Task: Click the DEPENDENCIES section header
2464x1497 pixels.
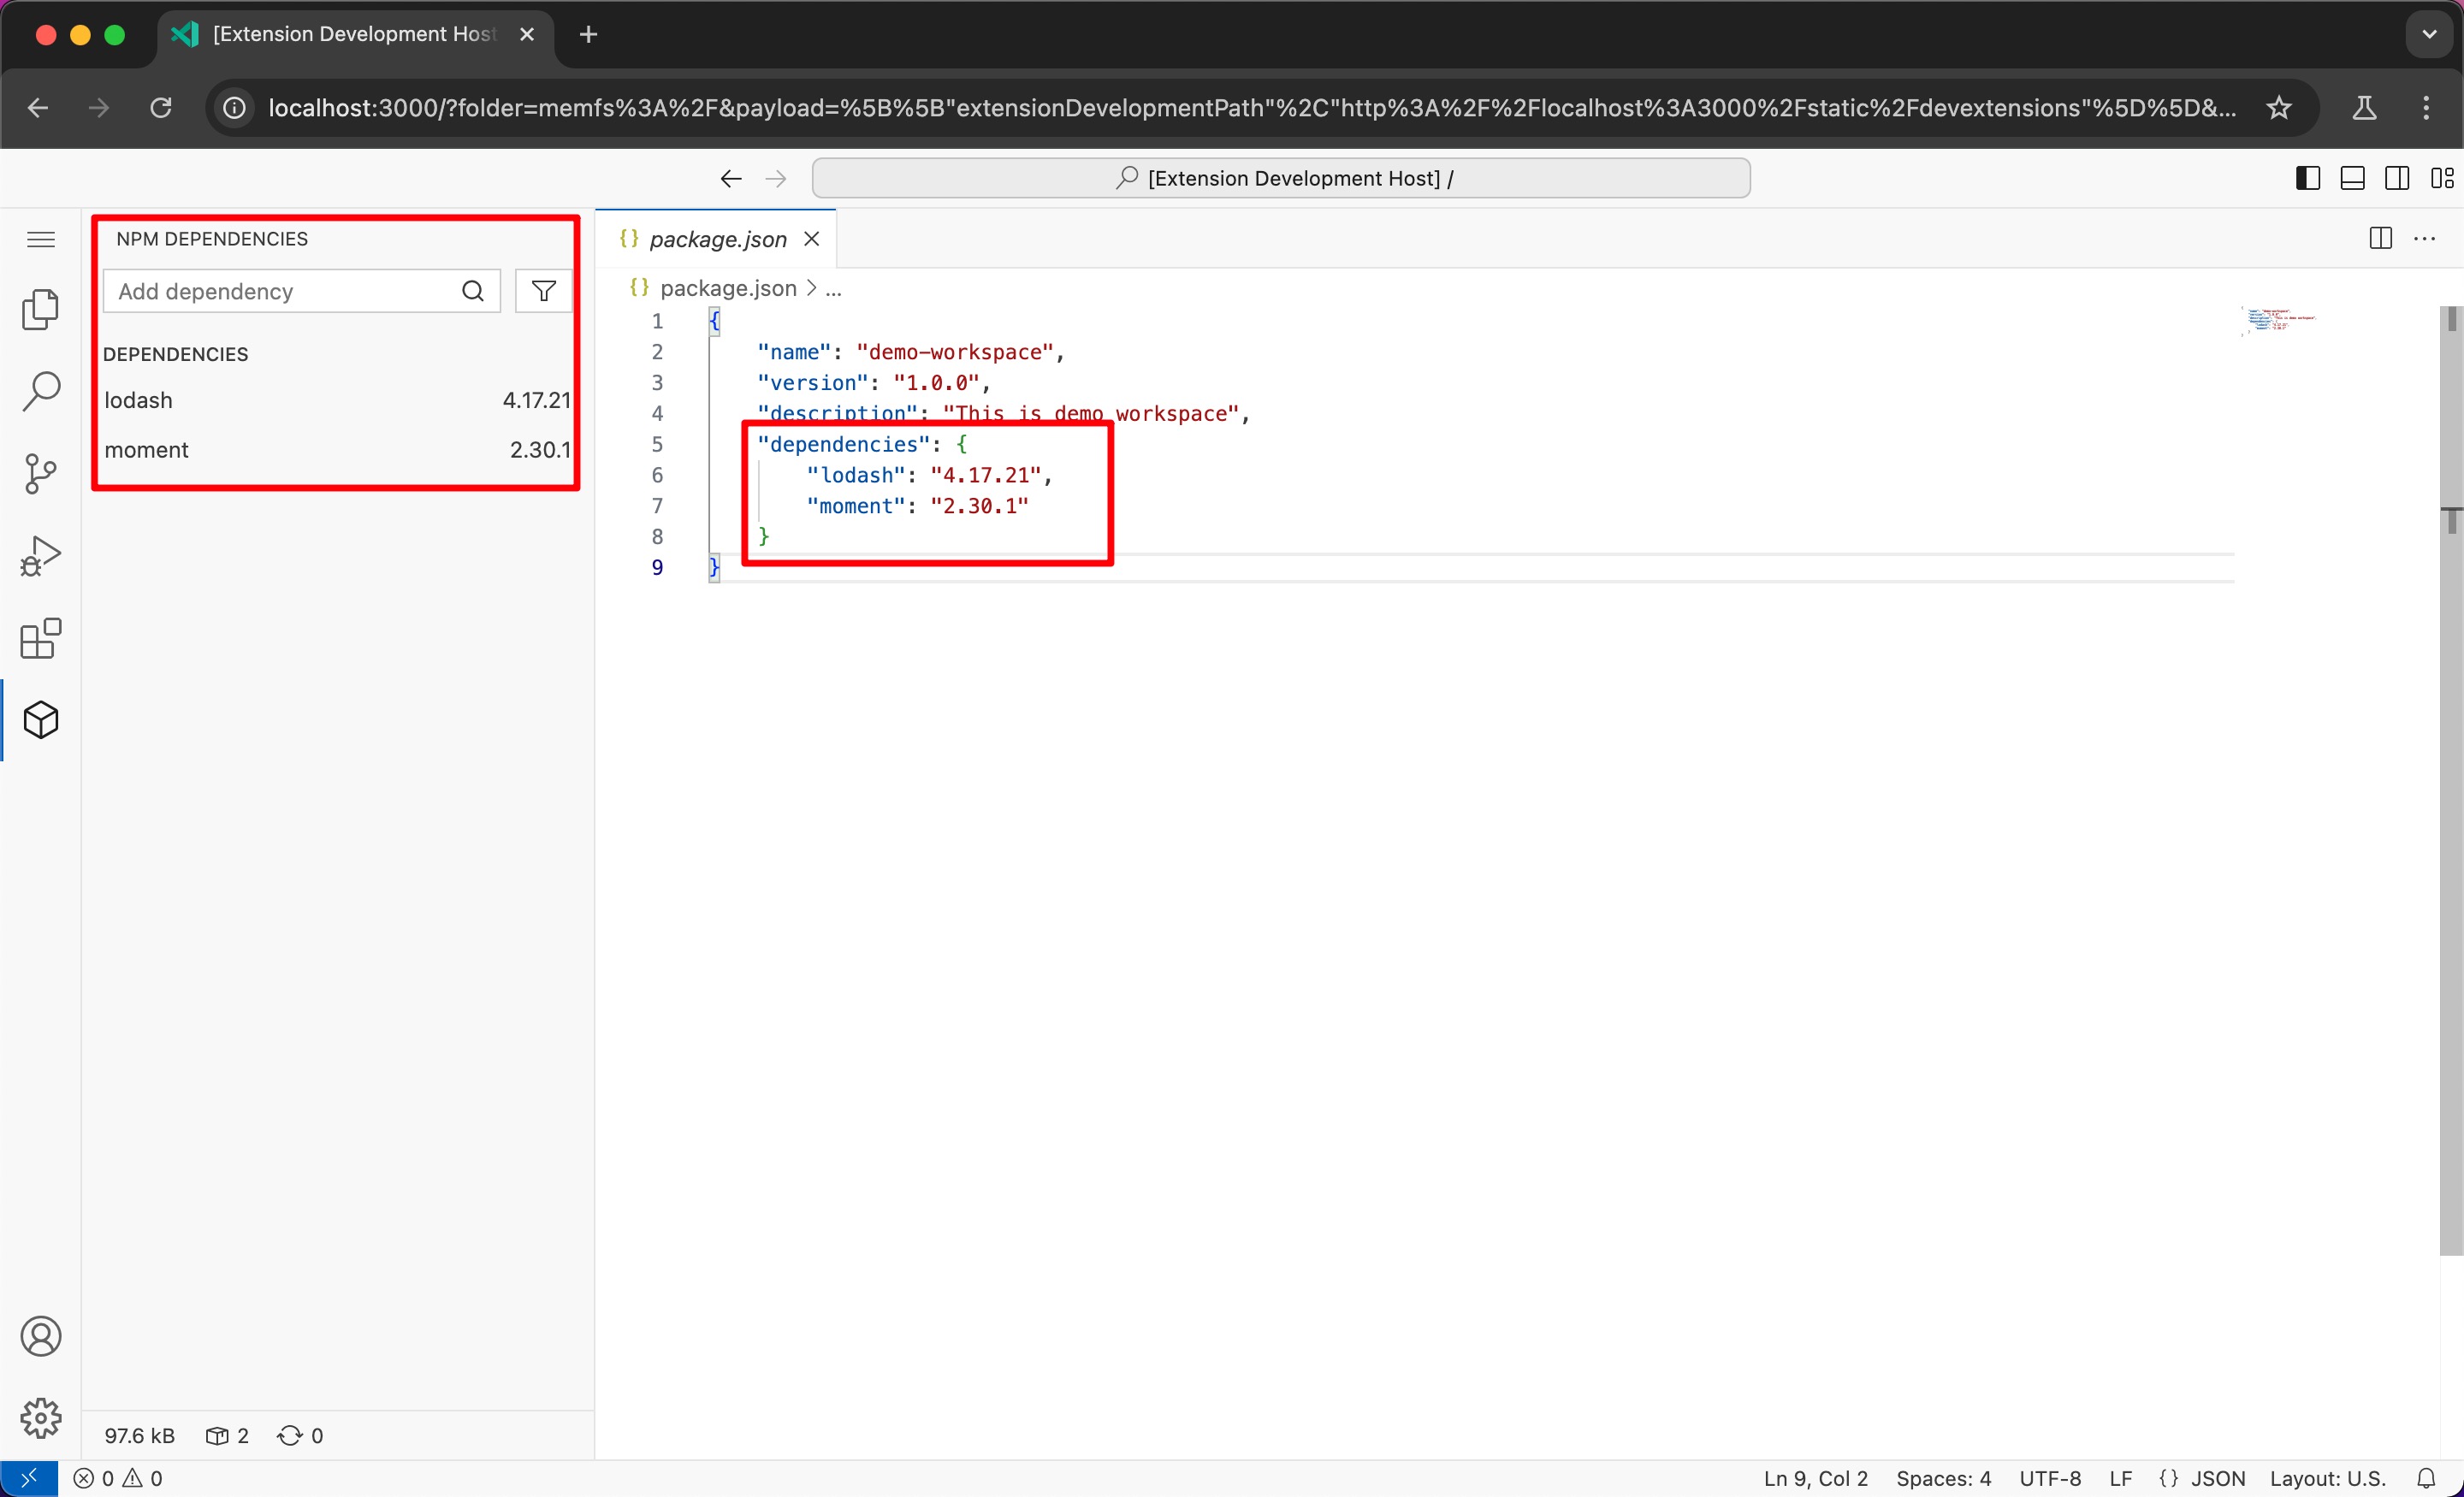Action: (176, 354)
